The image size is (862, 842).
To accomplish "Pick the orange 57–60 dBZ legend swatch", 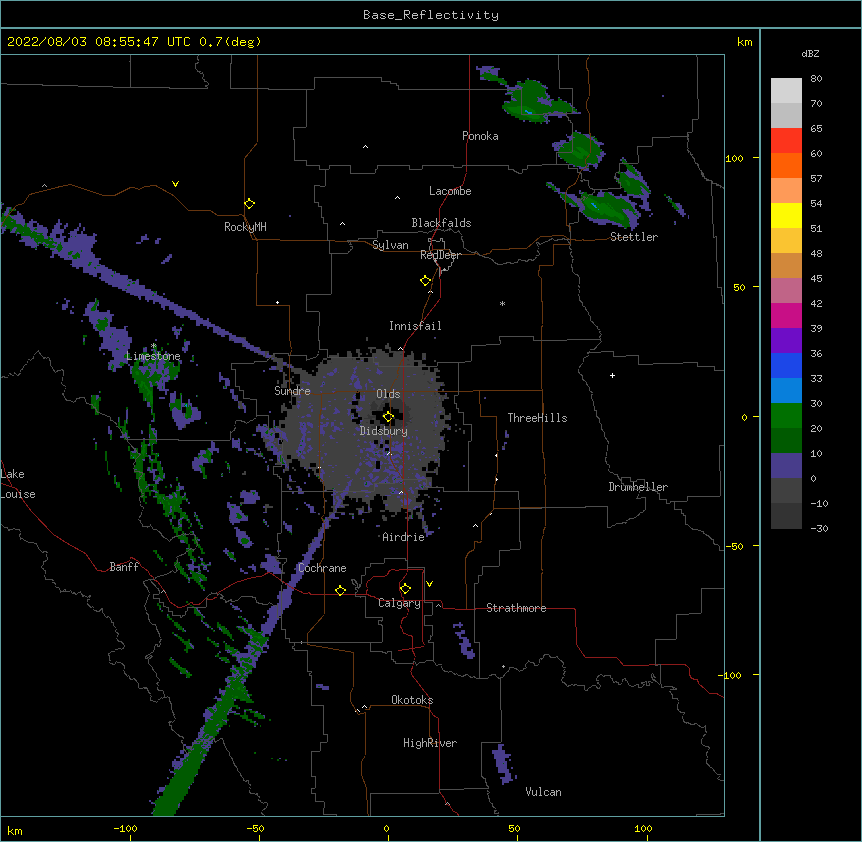I will 786,165.
